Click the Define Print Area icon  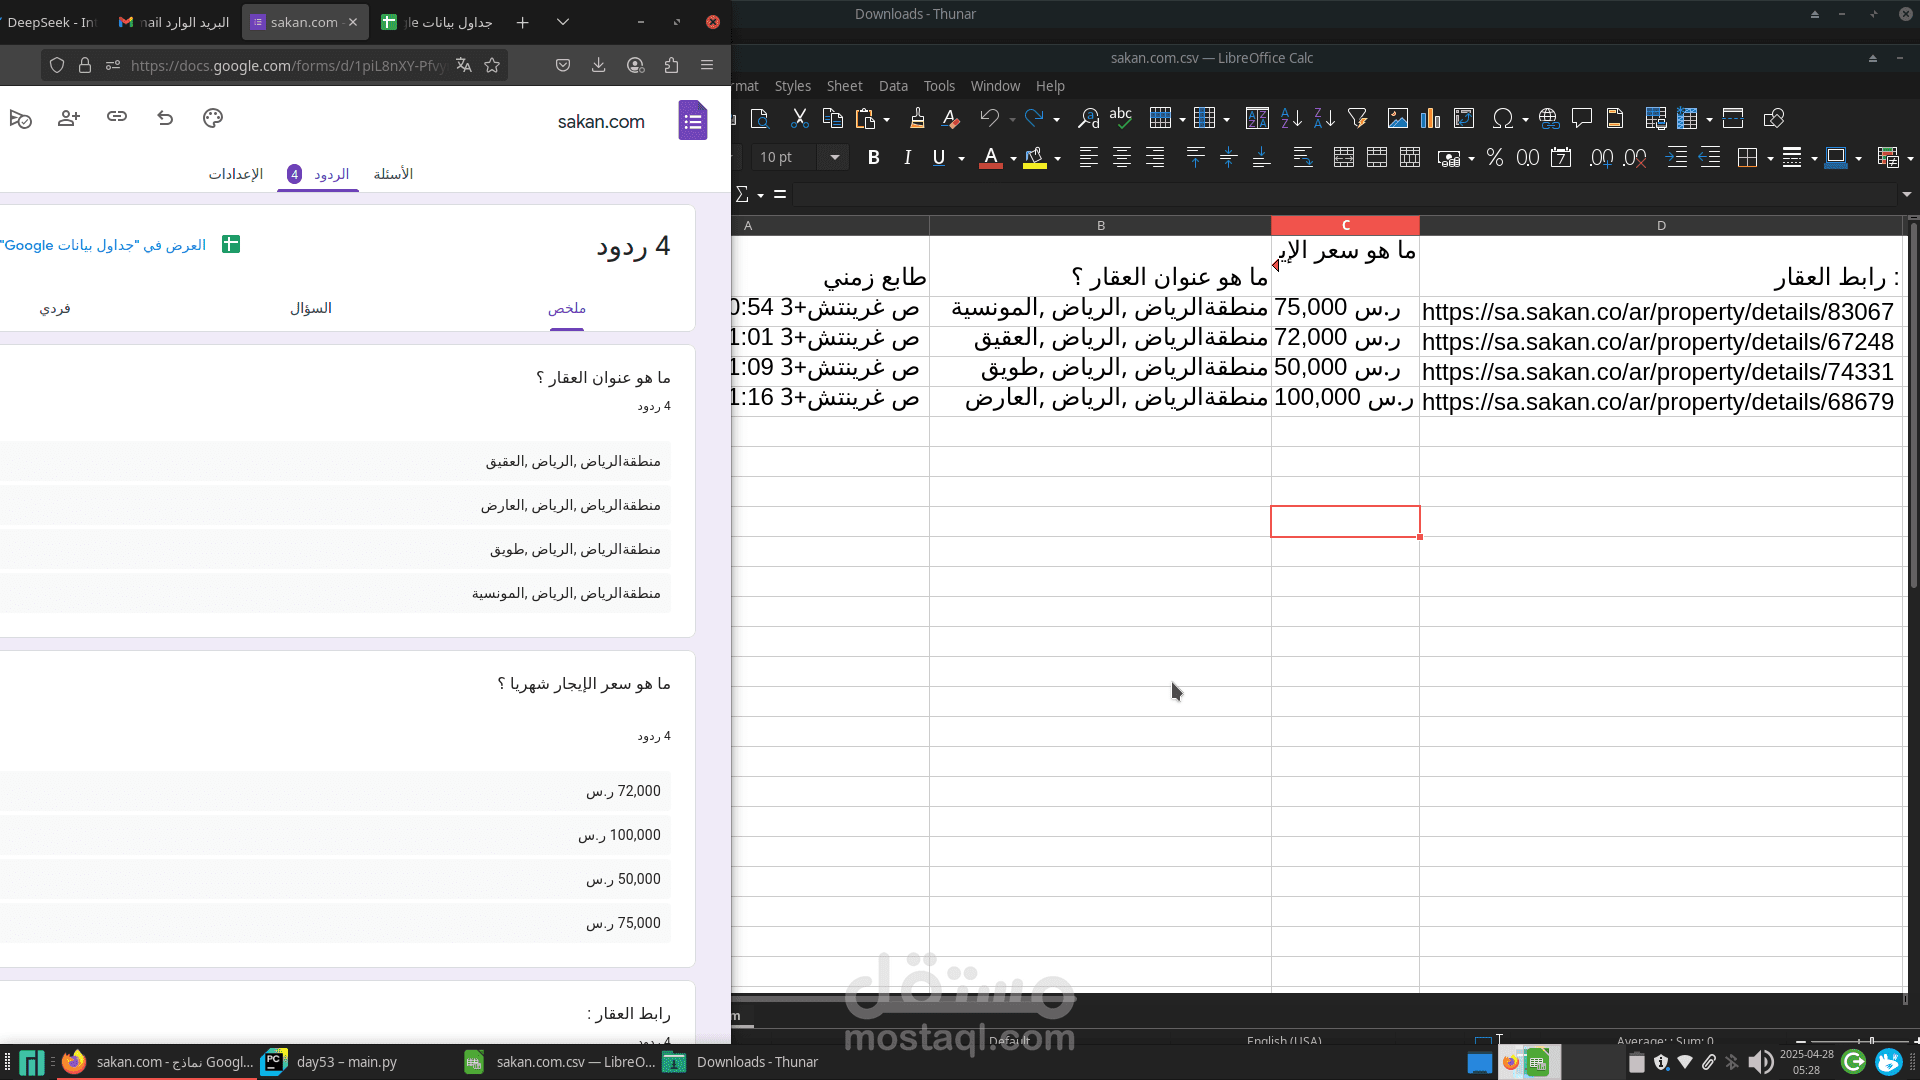pos(1655,119)
